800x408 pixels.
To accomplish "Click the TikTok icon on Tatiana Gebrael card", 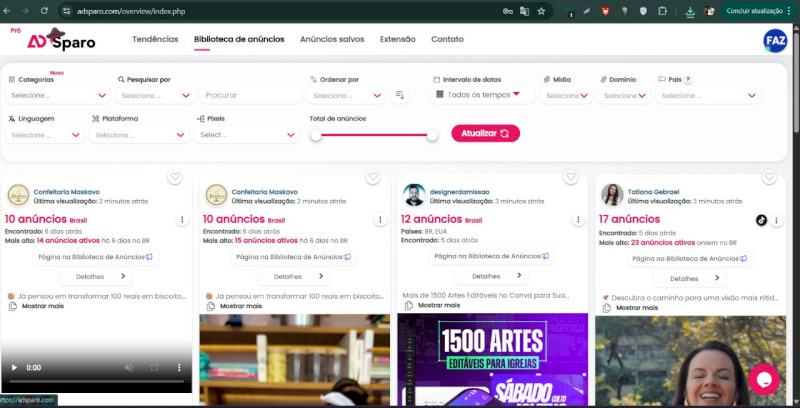I will [x=761, y=220].
